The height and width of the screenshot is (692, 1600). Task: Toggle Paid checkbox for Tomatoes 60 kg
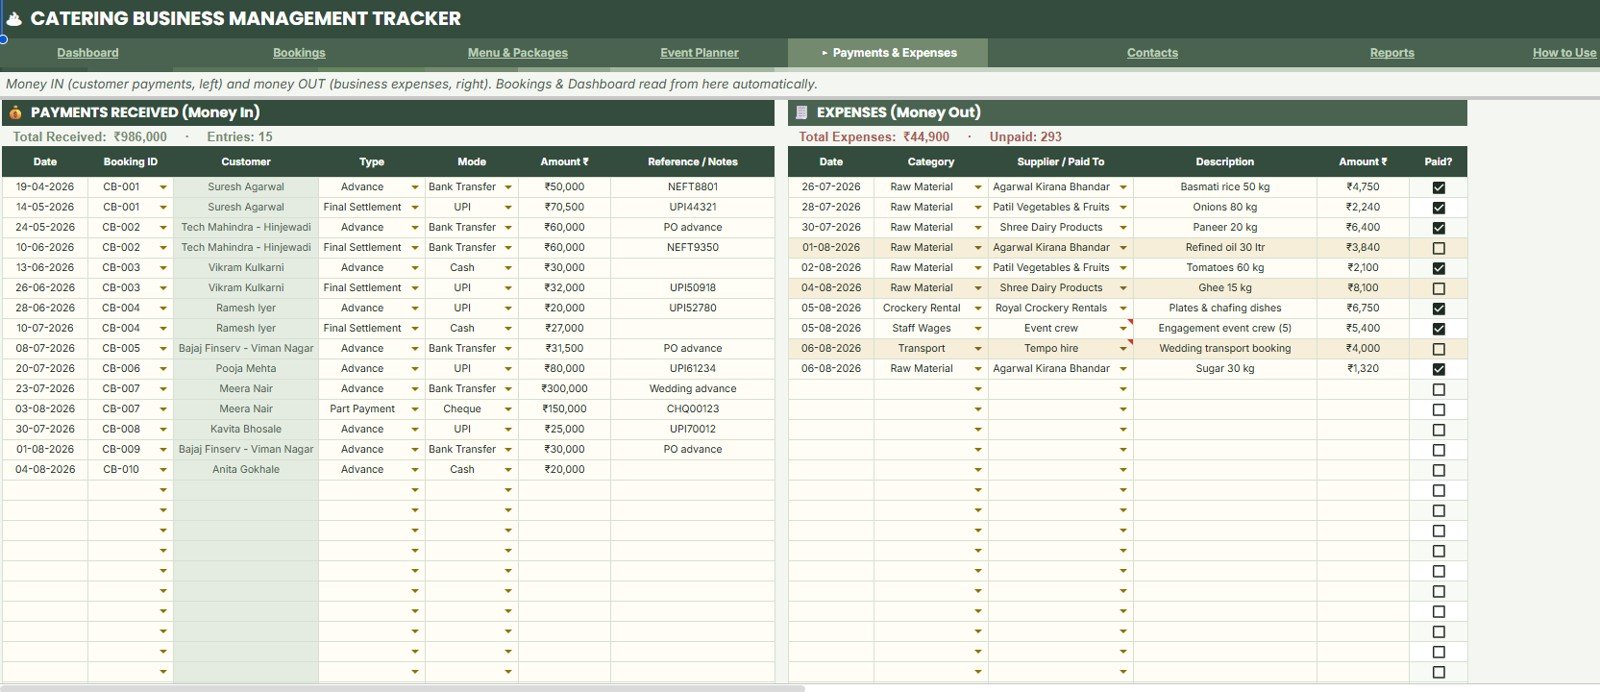pyautogui.click(x=1438, y=268)
